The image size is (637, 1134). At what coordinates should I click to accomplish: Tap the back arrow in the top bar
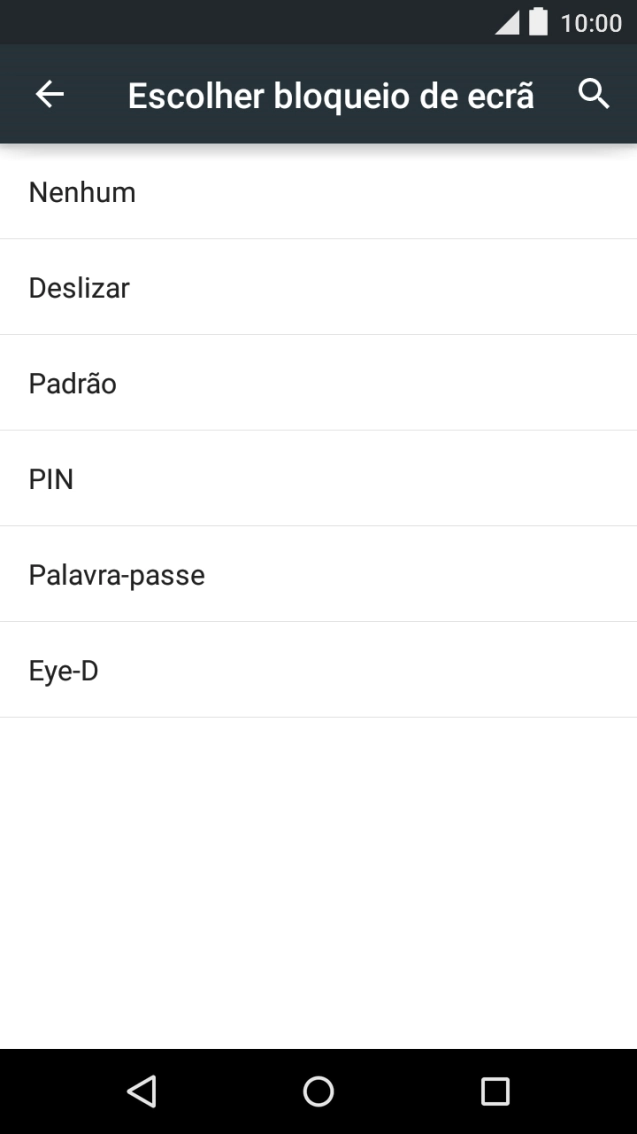click(x=48, y=95)
